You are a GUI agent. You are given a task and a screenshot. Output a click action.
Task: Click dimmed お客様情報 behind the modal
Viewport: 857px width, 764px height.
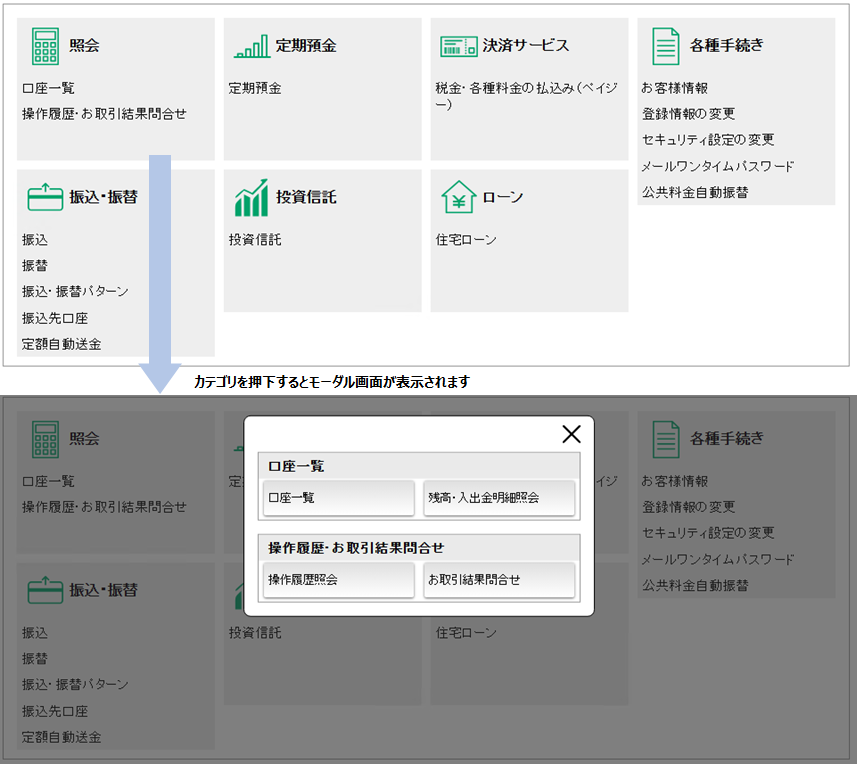675,481
